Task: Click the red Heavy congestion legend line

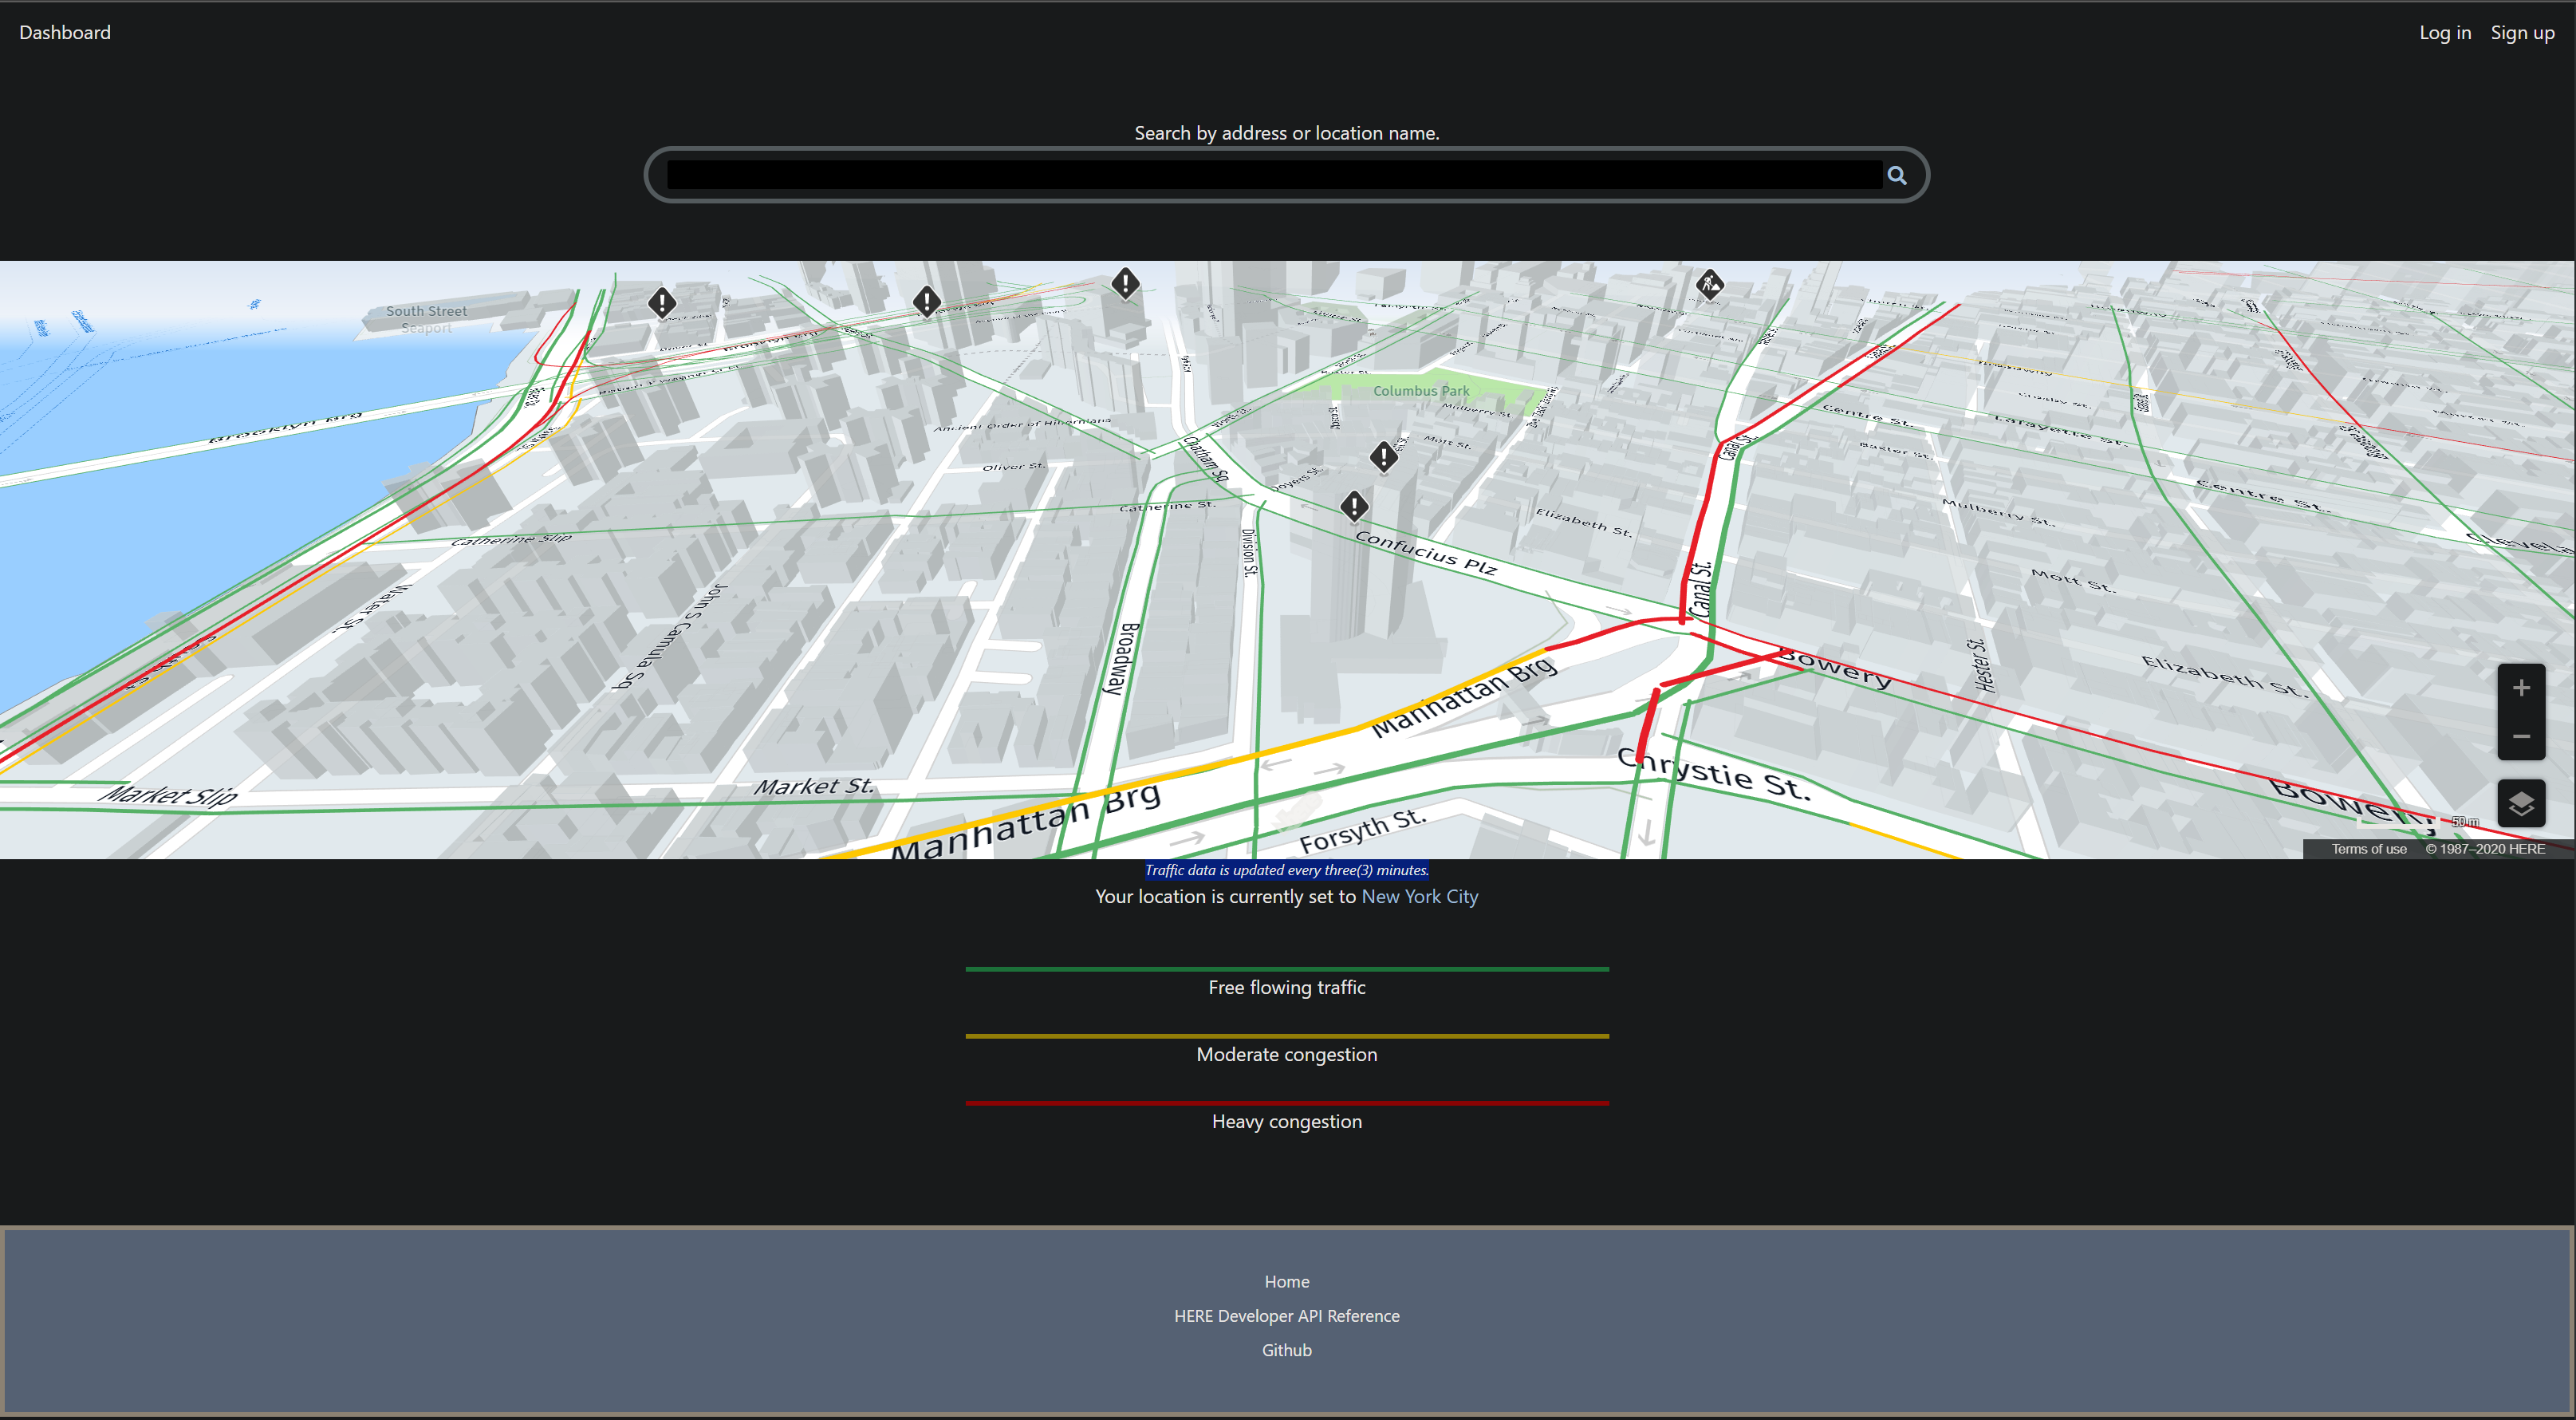Action: [x=1286, y=1103]
